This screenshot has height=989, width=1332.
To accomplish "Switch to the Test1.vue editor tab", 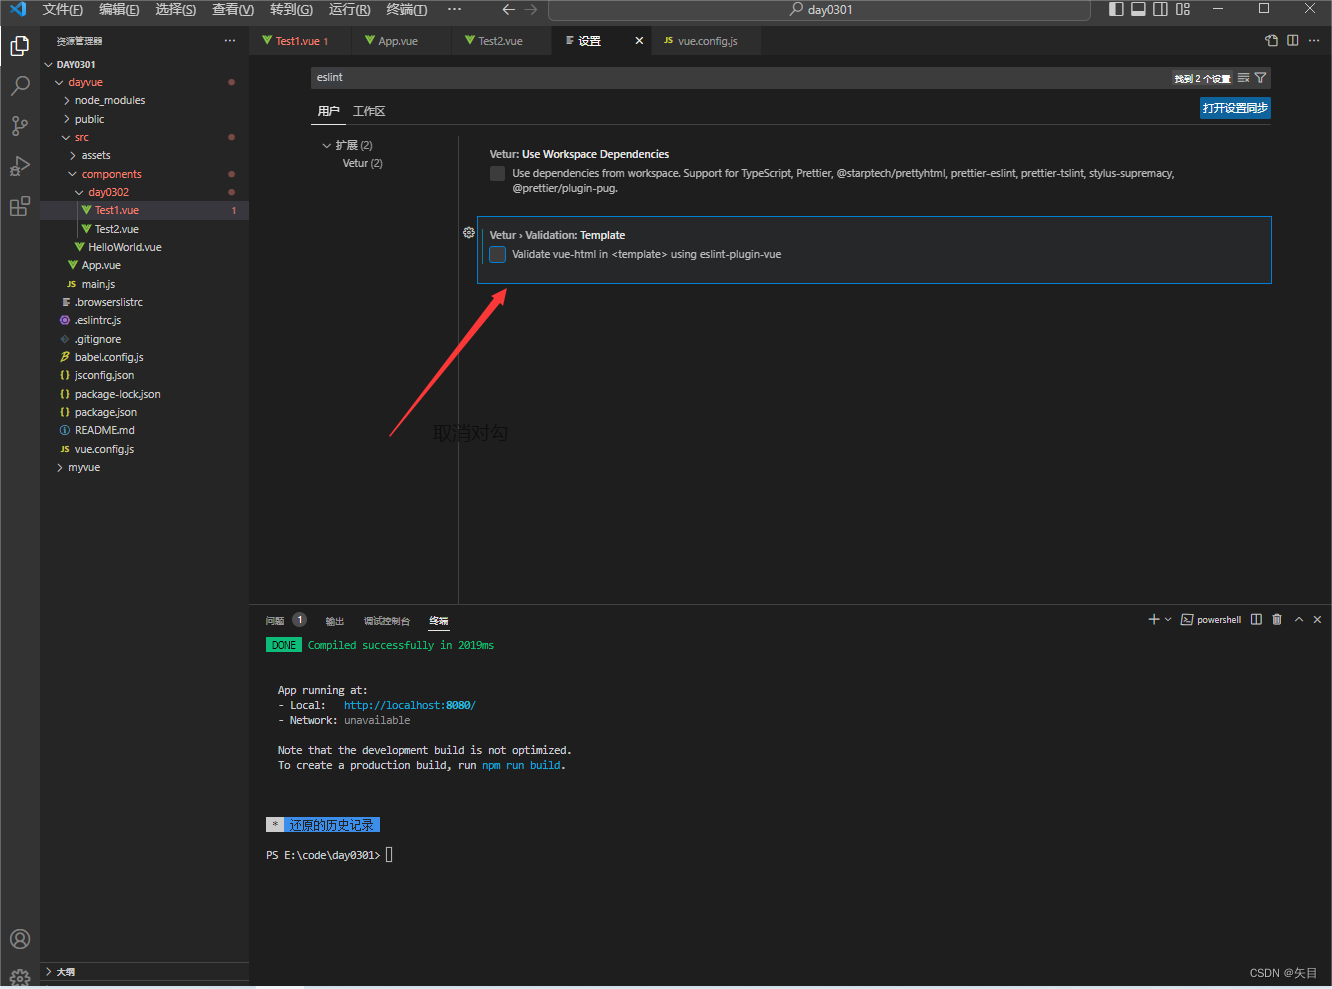I will click(x=302, y=41).
